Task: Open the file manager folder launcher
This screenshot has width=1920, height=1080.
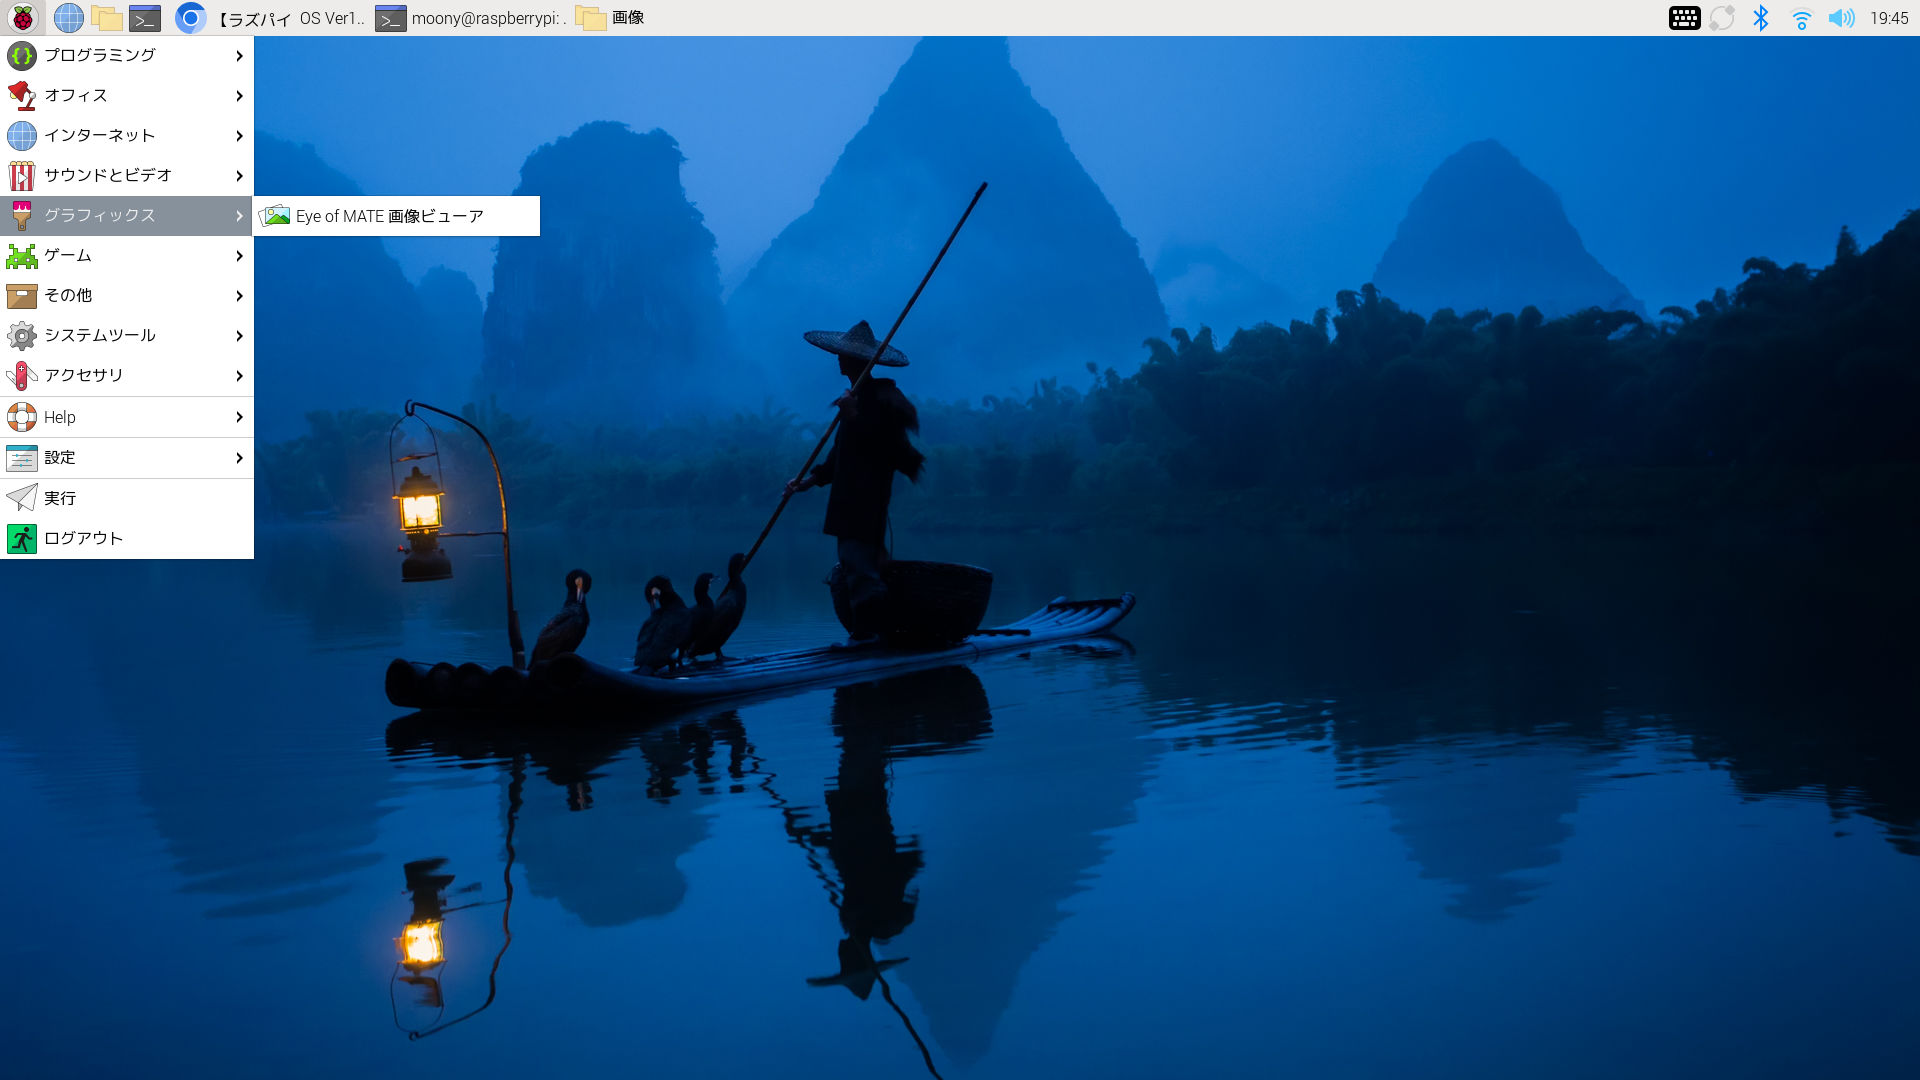Action: tap(107, 18)
